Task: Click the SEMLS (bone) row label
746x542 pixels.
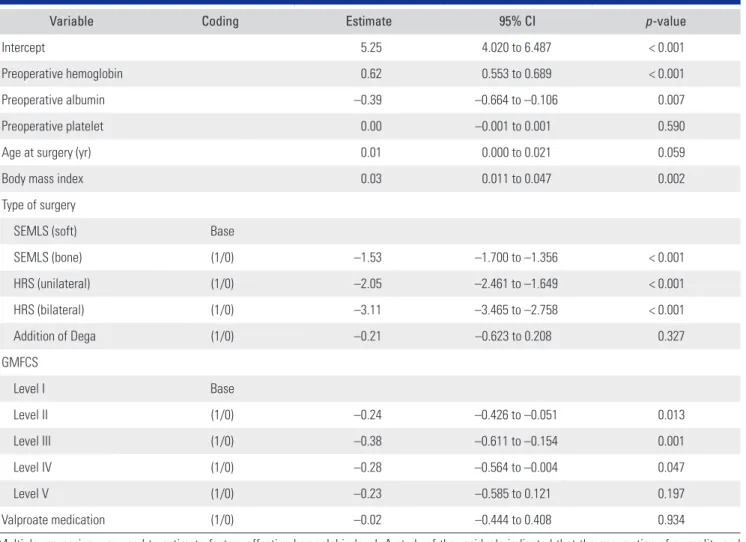Action: (48, 257)
